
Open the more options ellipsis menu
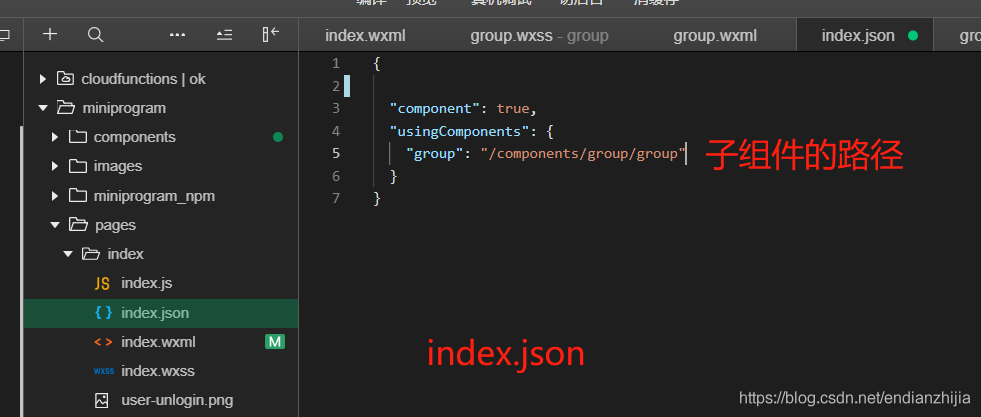pos(178,35)
